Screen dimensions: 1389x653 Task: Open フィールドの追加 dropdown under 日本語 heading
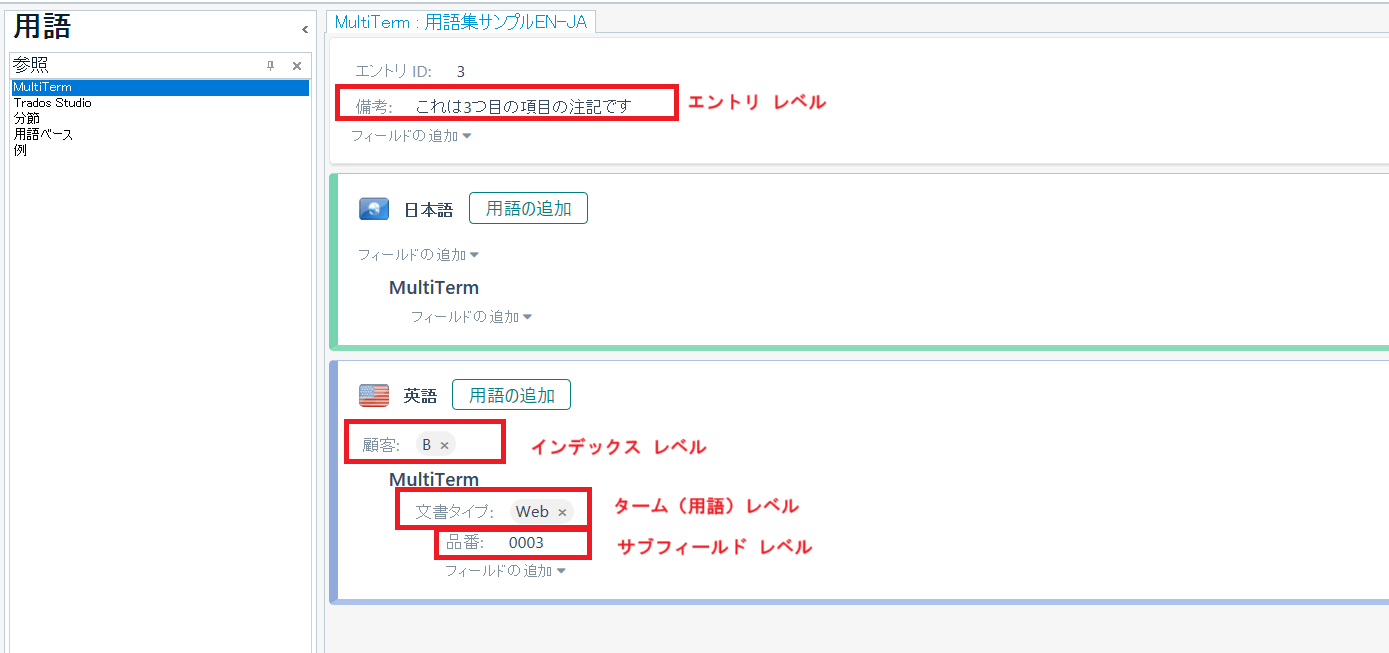point(418,255)
